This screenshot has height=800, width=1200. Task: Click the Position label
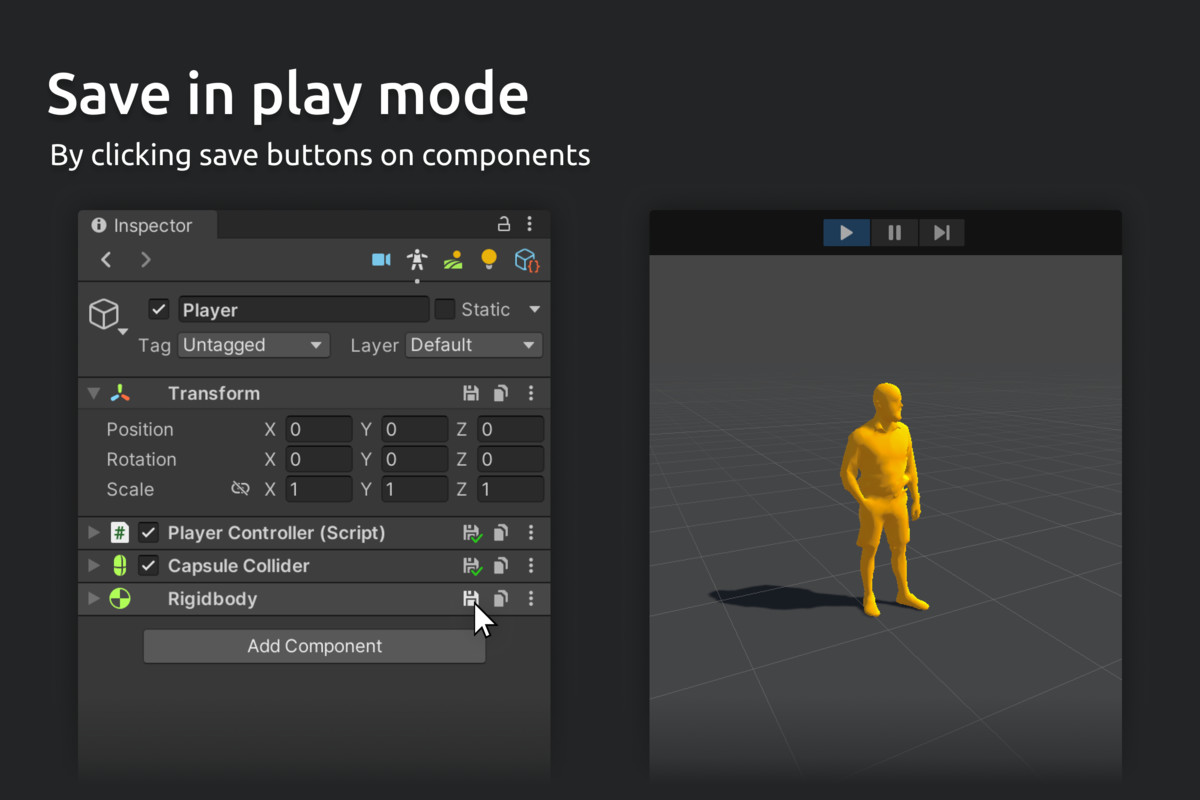point(140,430)
